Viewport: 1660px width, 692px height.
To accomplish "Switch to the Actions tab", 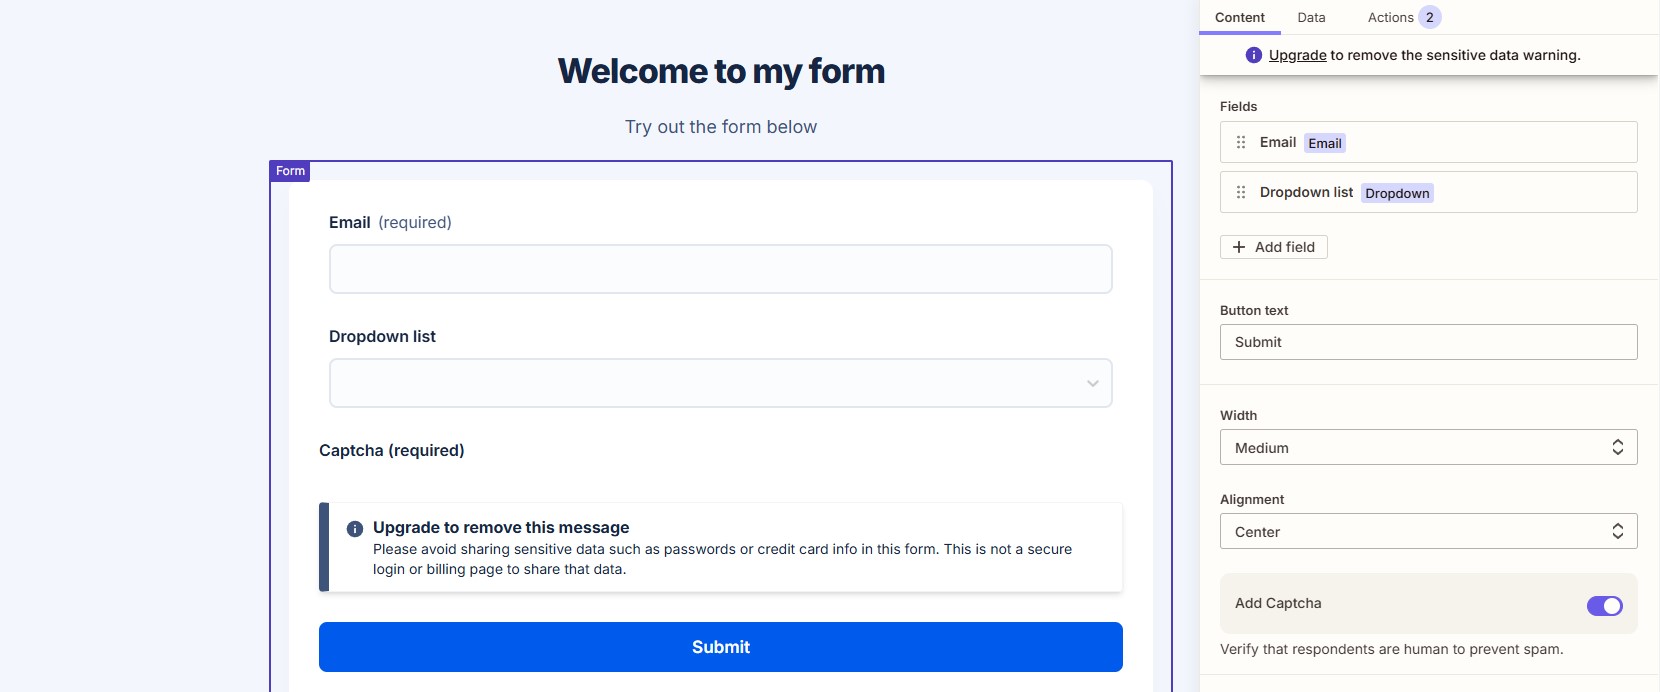I will [1390, 17].
